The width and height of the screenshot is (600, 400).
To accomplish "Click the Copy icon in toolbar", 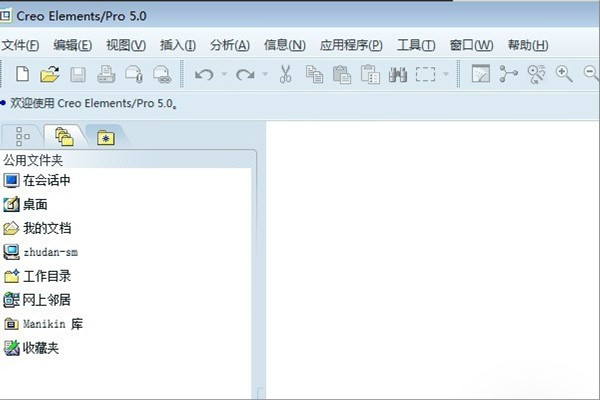I will (314, 74).
